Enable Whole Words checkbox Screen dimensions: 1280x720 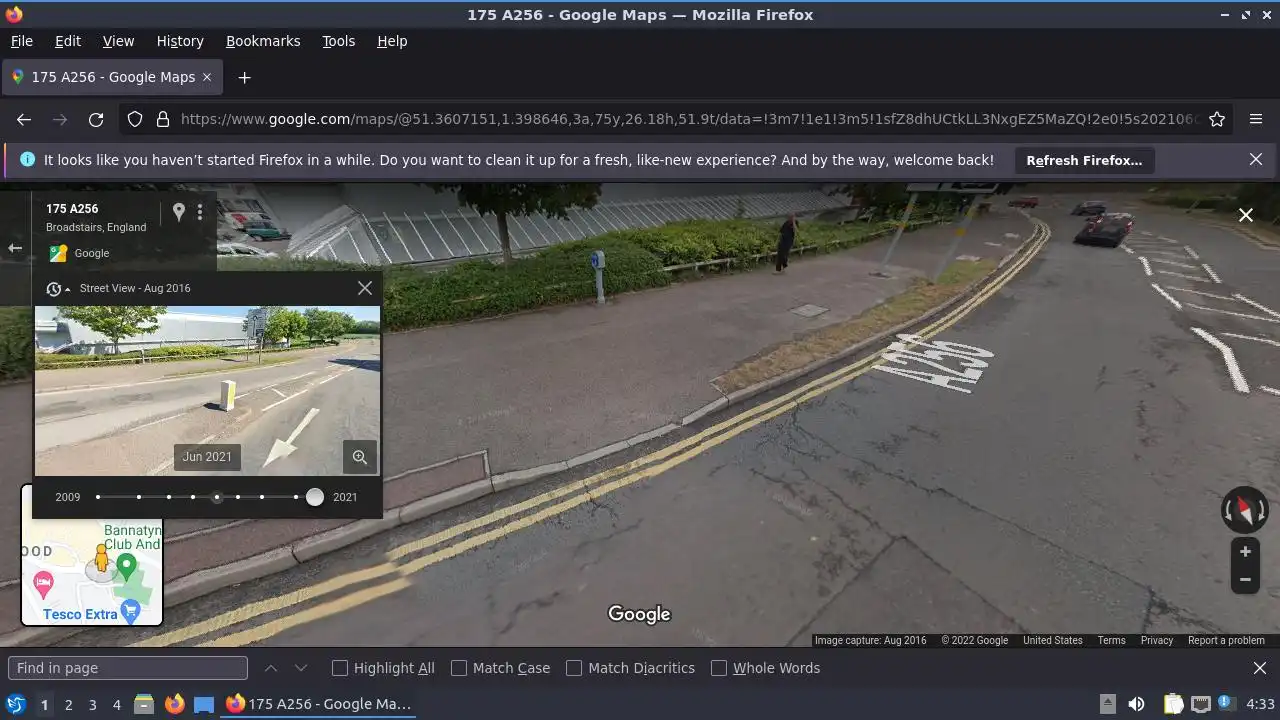coord(719,668)
